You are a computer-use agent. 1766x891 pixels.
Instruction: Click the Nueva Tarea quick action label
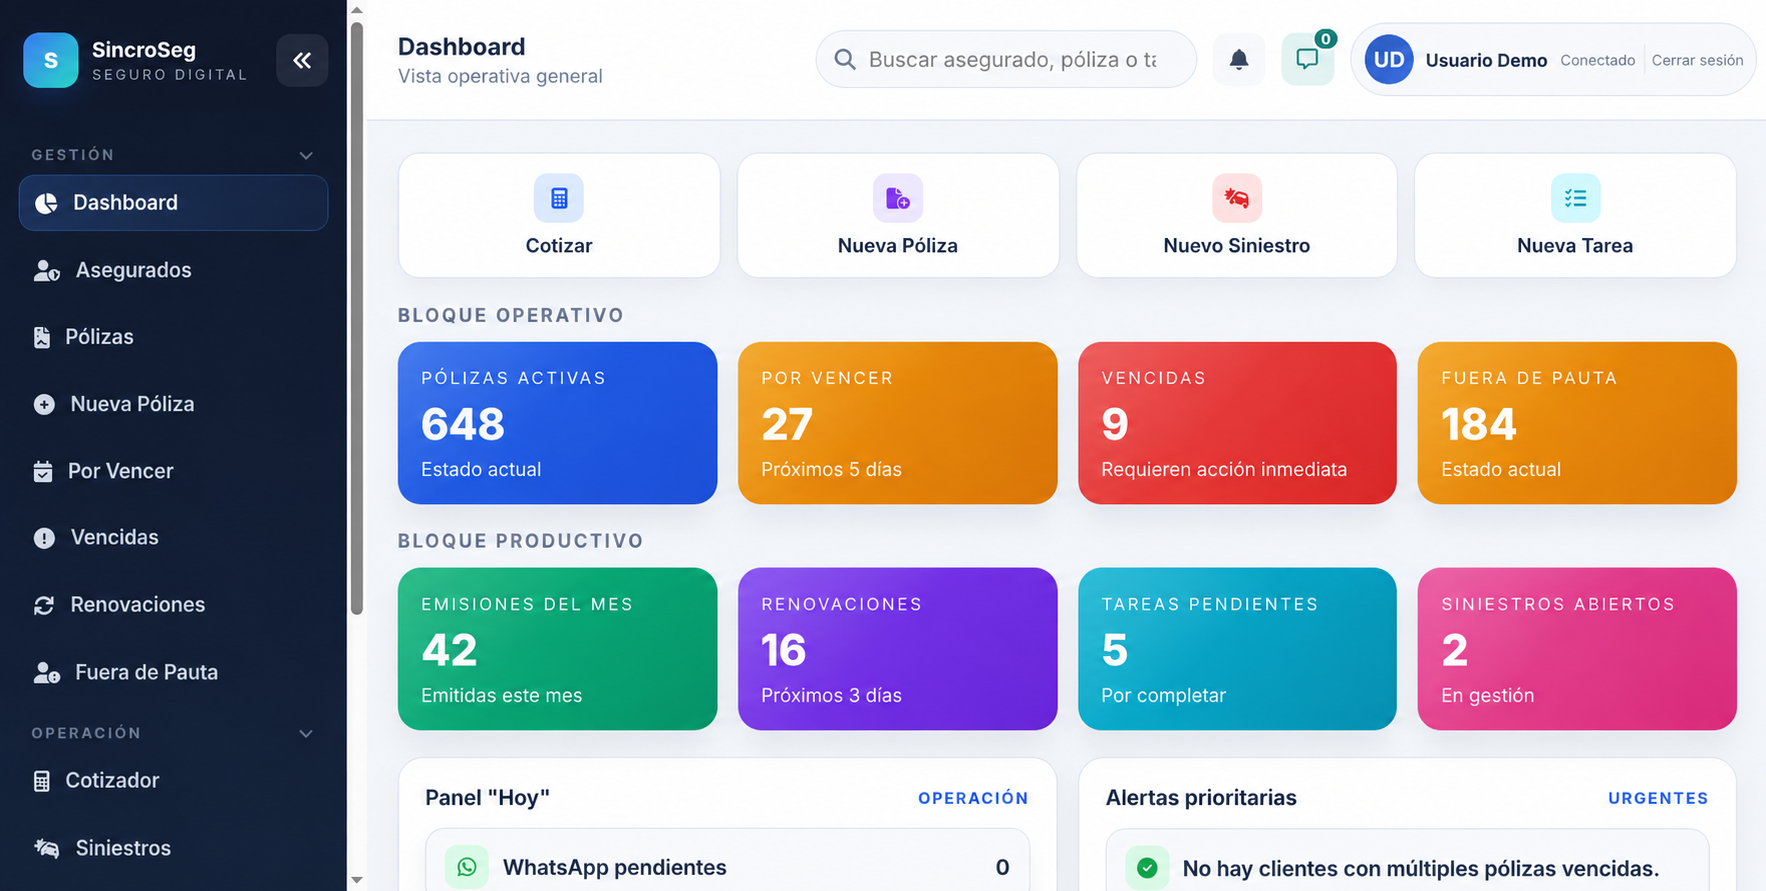tap(1575, 246)
